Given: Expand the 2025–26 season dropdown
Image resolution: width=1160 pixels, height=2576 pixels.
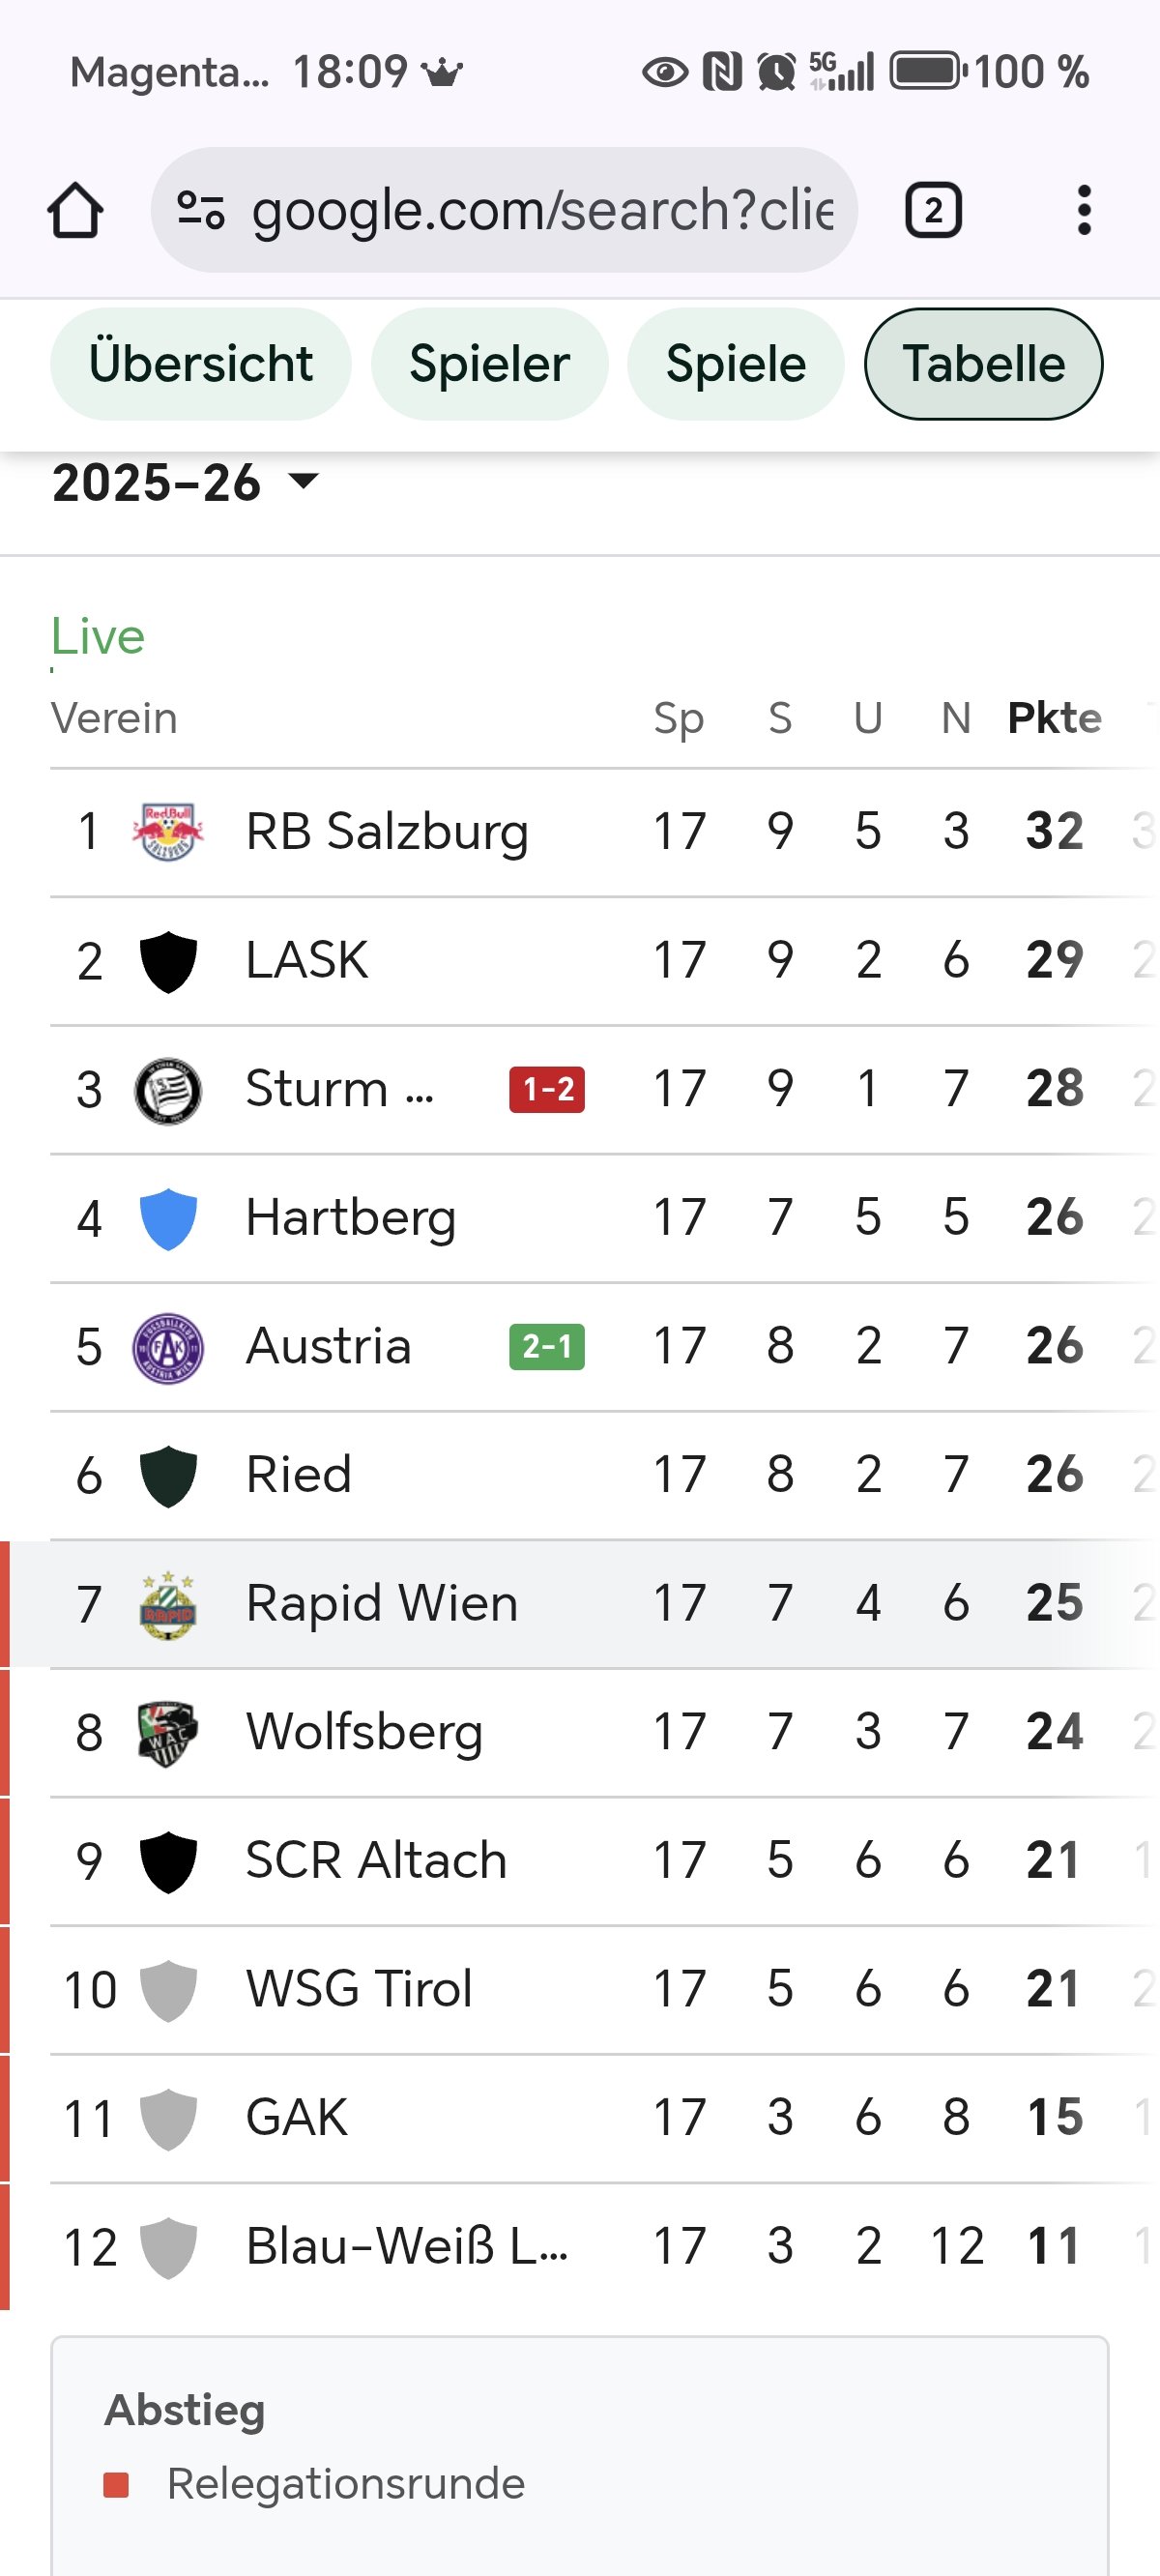Looking at the screenshot, I should tap(186, 483).
